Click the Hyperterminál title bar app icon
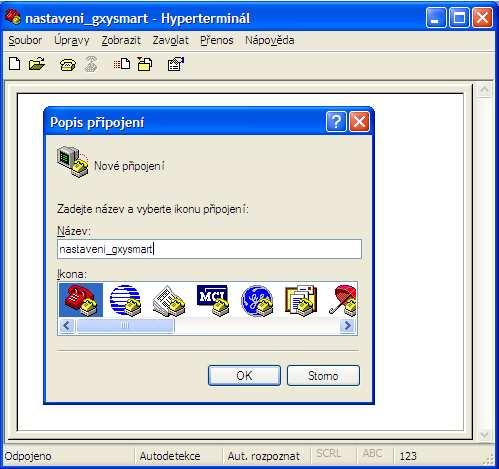Viewport: 499px width, 469px height. coord(13,17)
